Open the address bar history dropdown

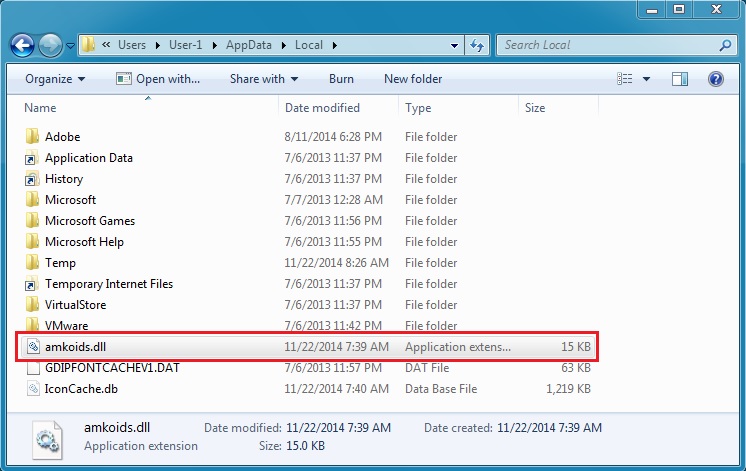[x=454, y=46]
